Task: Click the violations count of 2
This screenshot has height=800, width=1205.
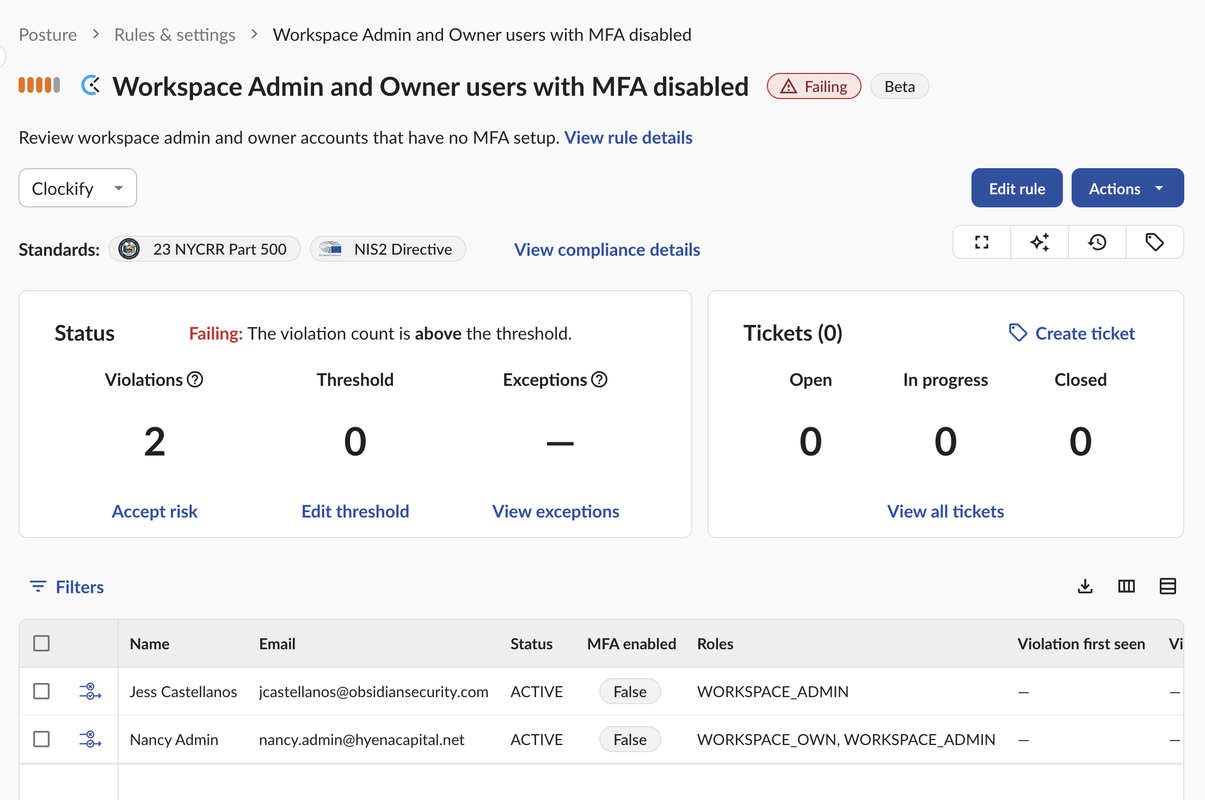Action: [x=154, y=441]
